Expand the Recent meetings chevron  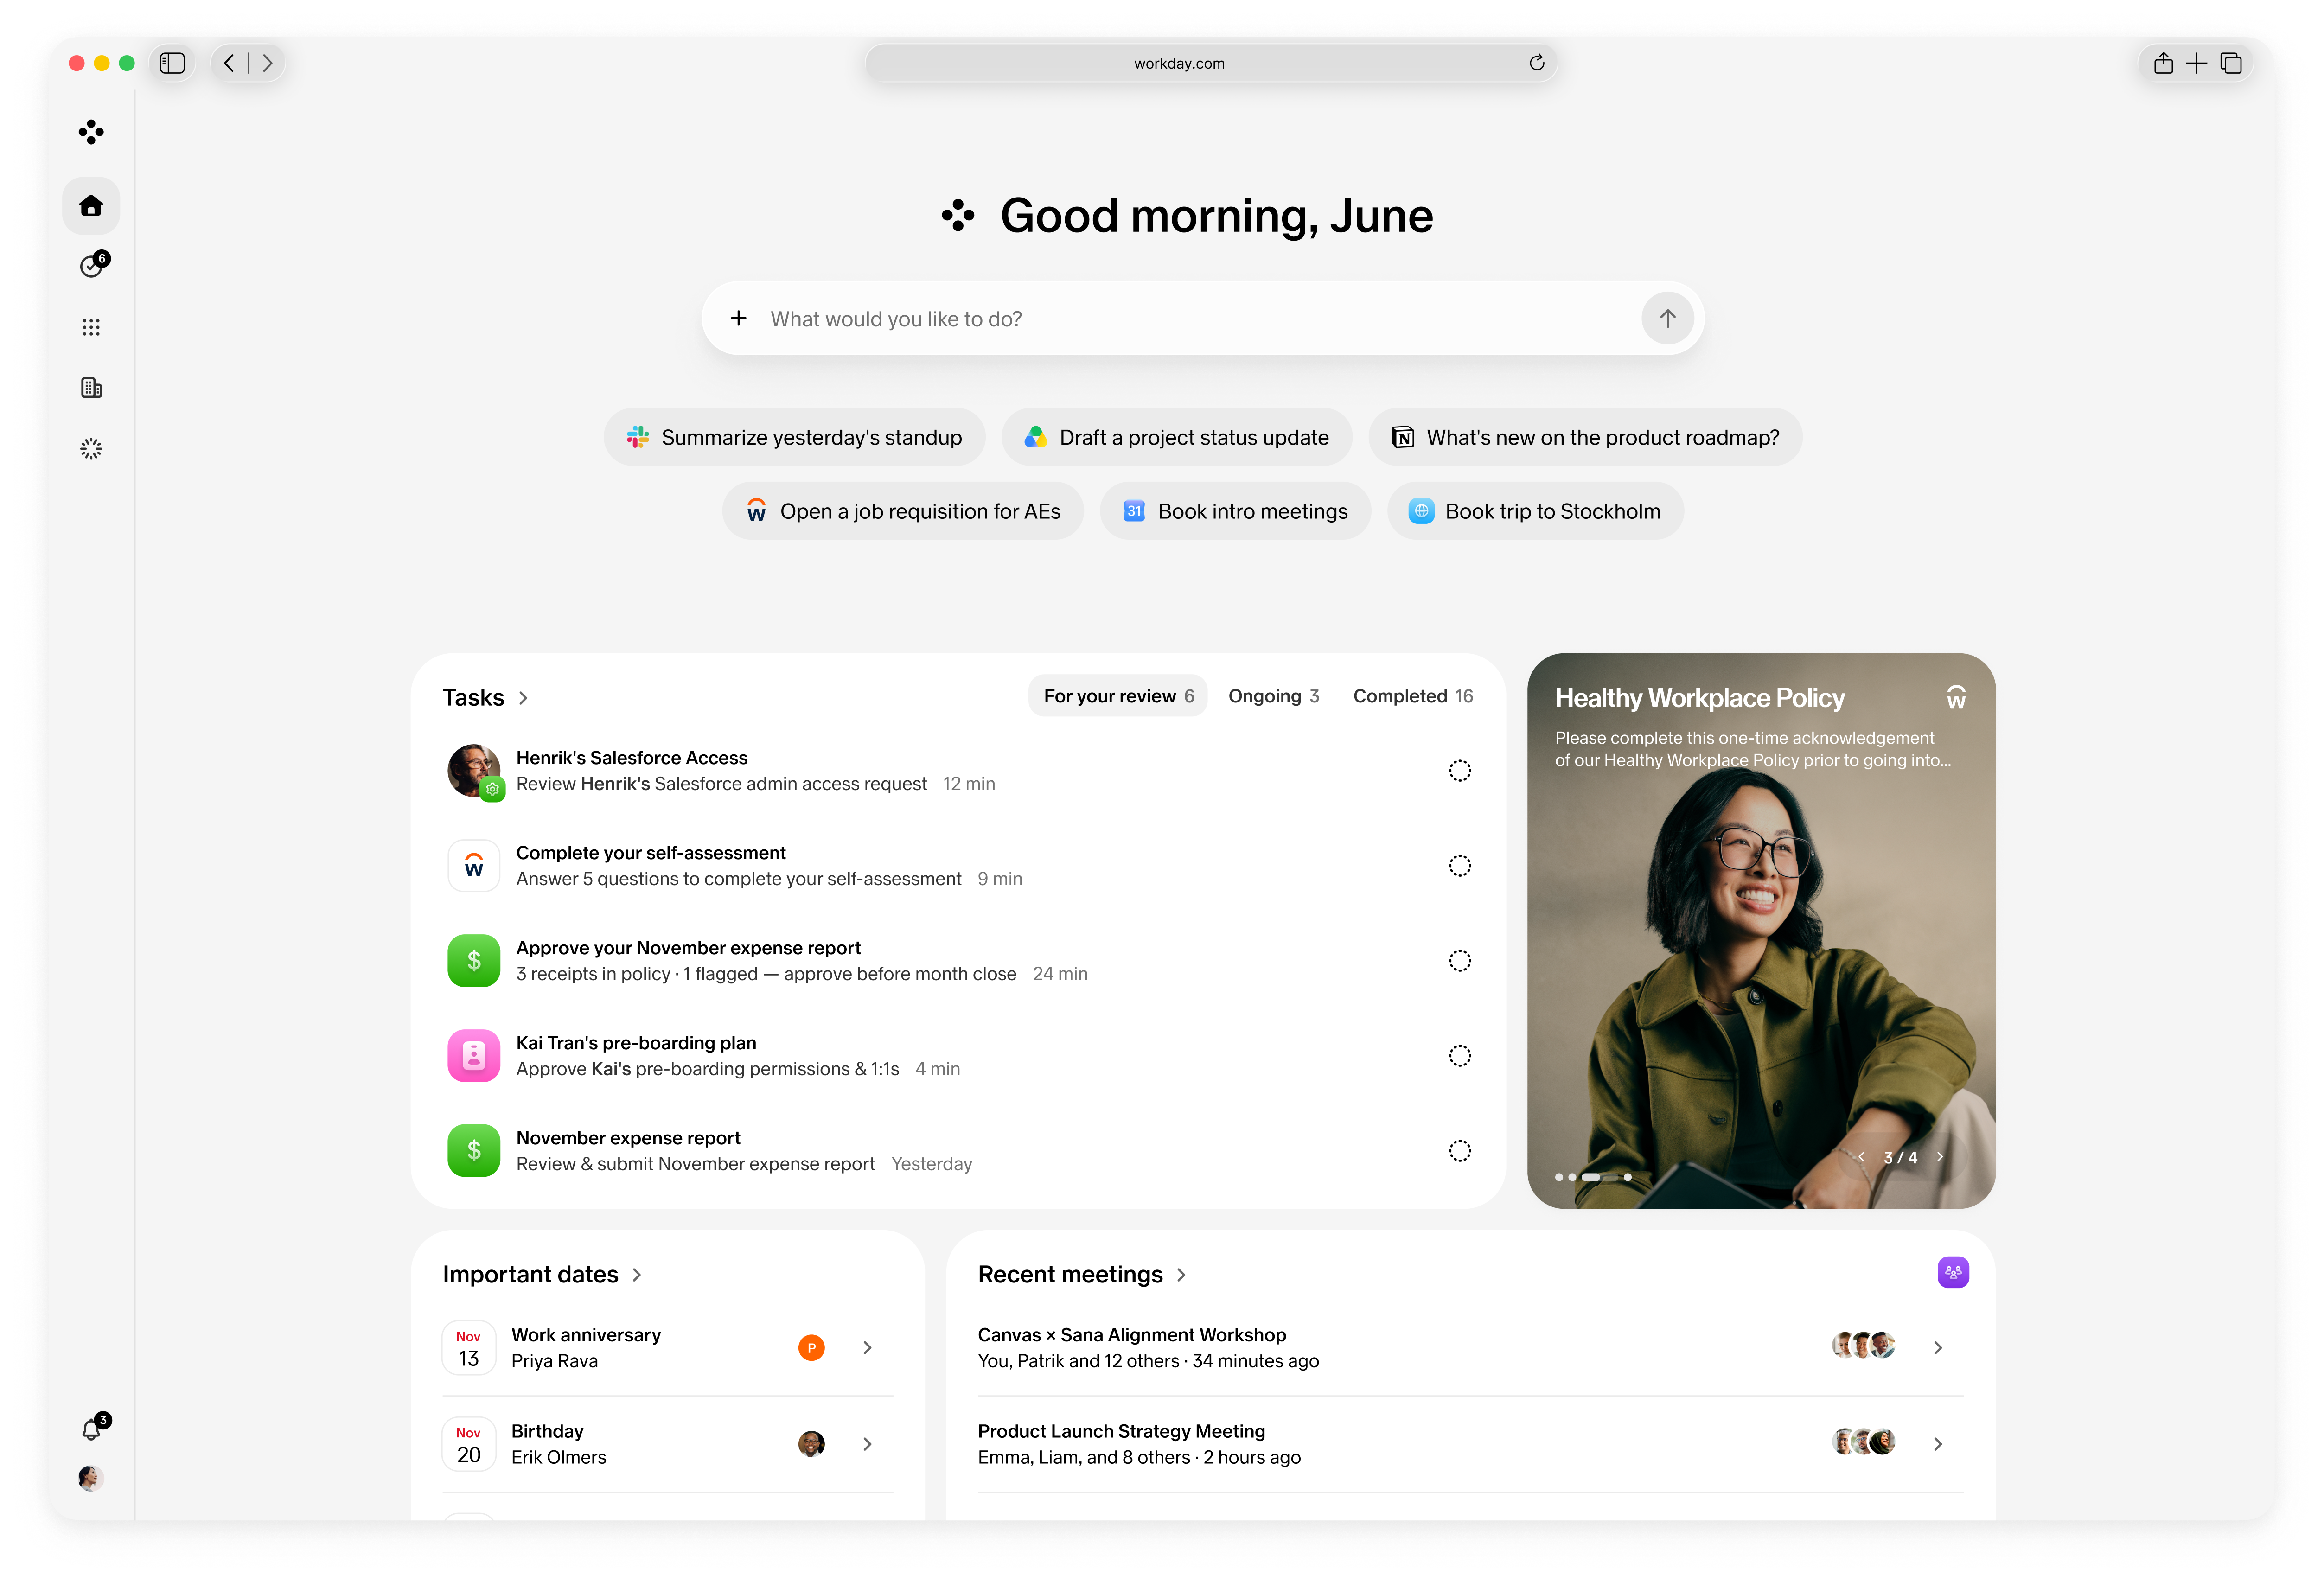pyautogui.click(x=1181, y=1275)
